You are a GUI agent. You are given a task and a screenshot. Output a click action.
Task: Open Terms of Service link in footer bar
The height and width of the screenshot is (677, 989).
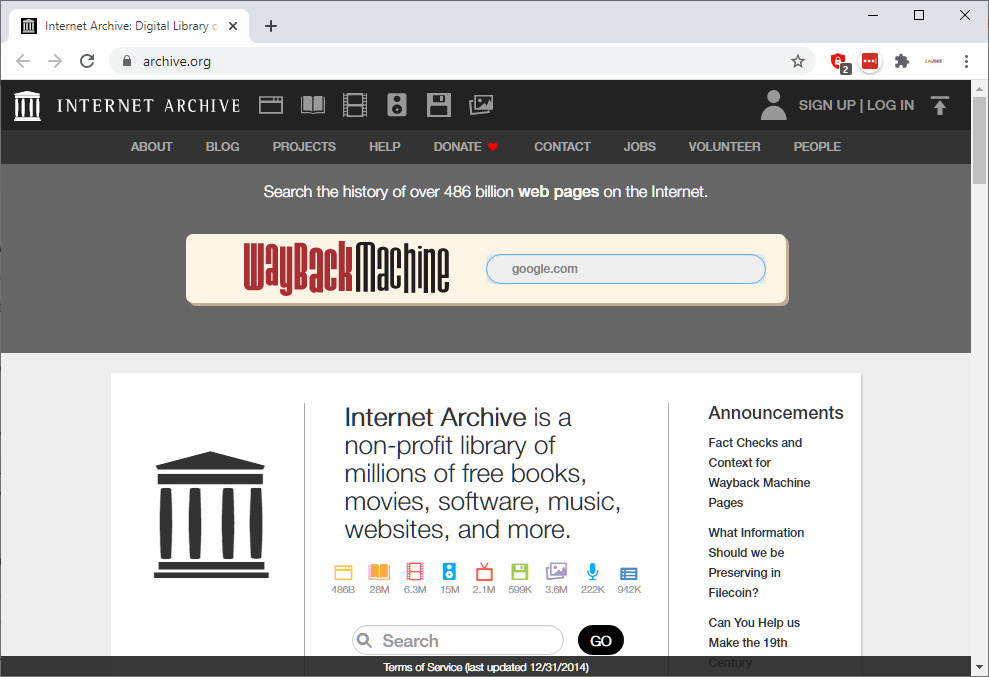(486, 668)
